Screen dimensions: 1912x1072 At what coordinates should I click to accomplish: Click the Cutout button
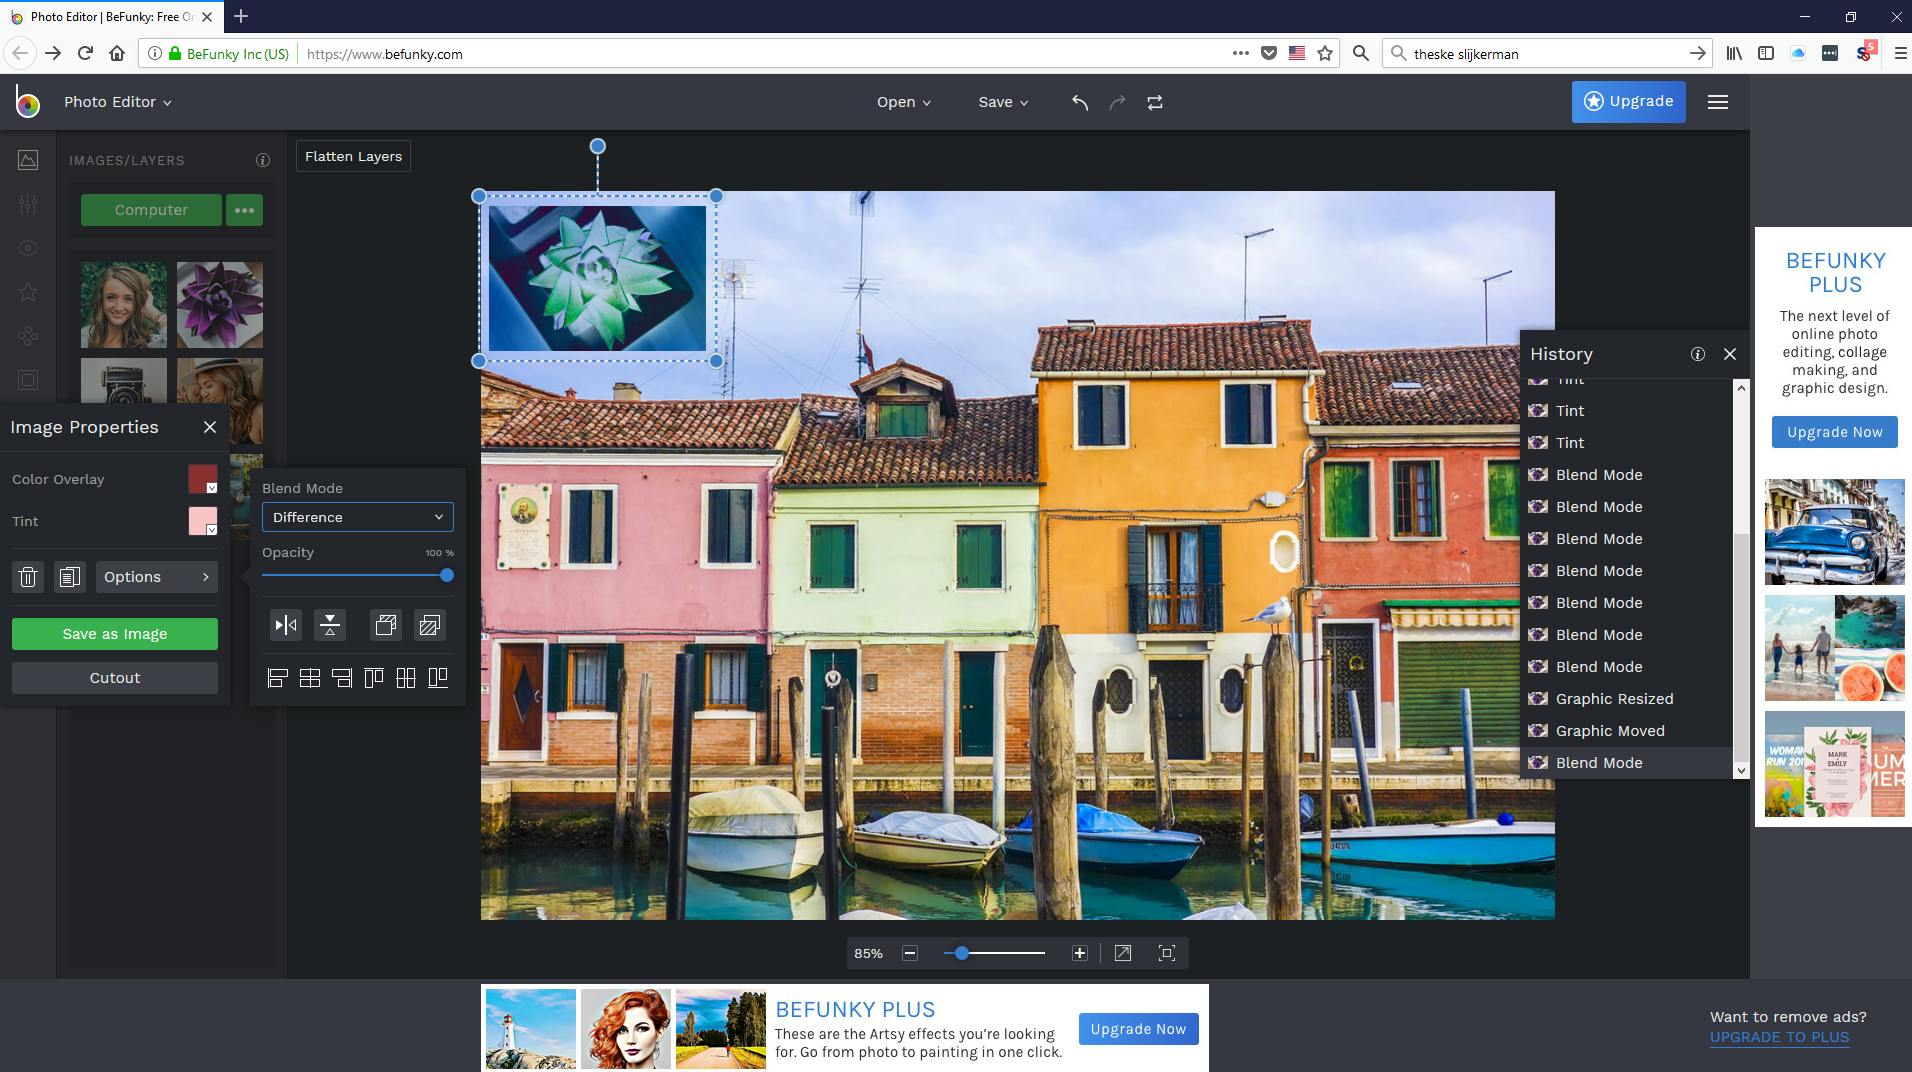pos(115,678)
